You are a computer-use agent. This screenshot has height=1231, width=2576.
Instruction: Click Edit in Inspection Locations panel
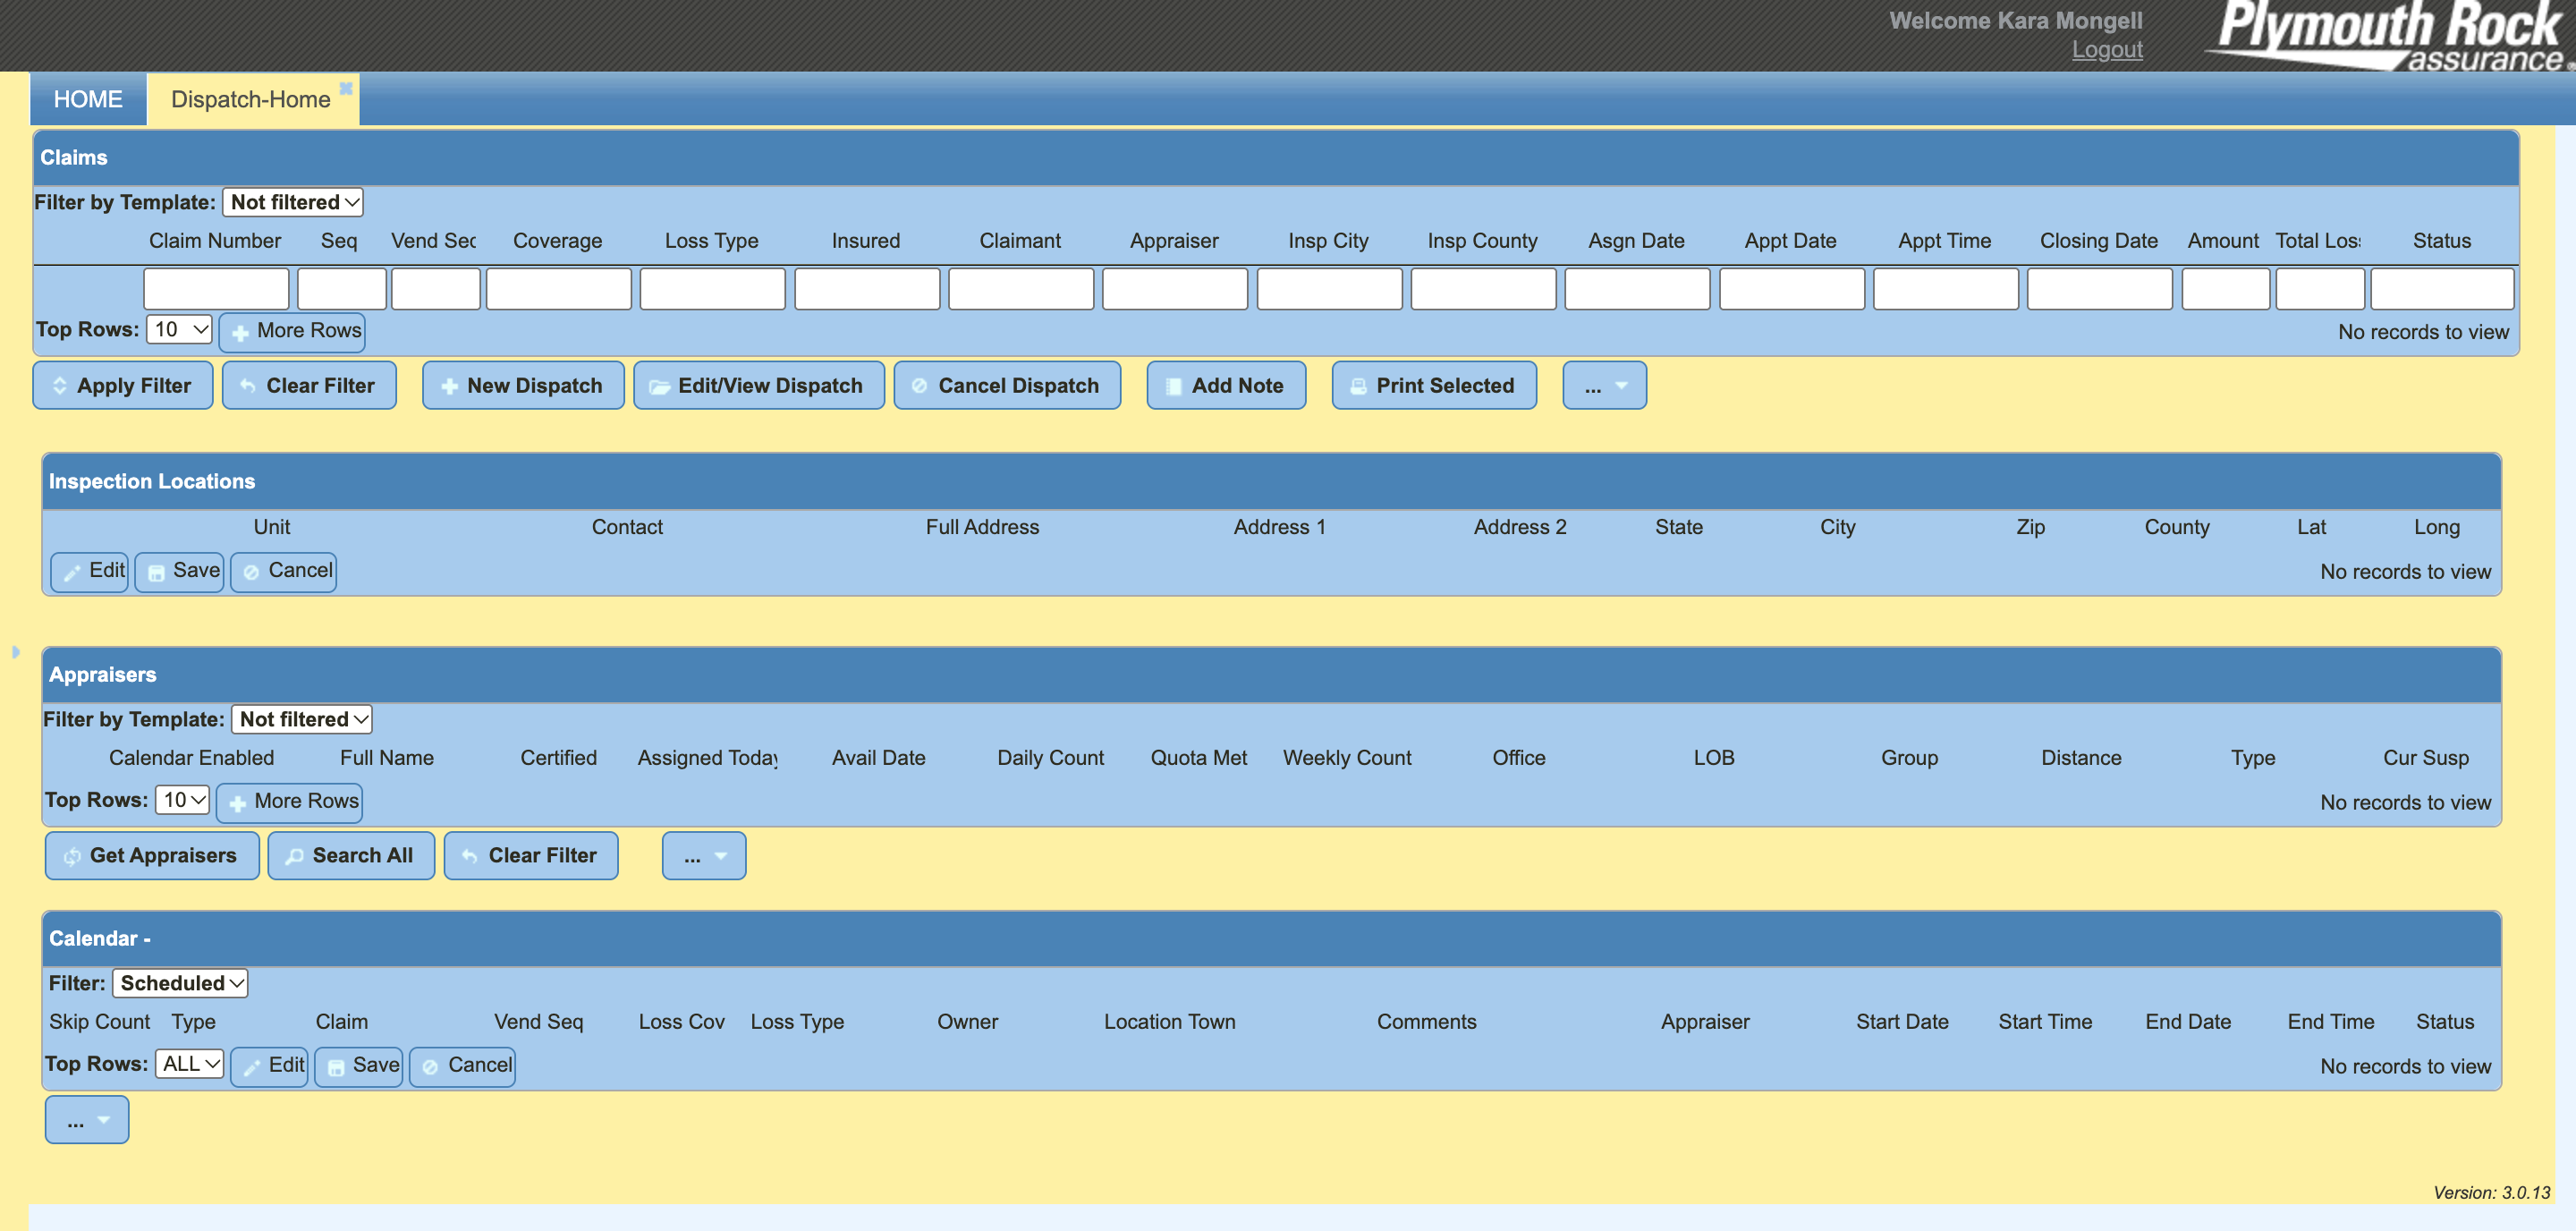click(90, 572)
